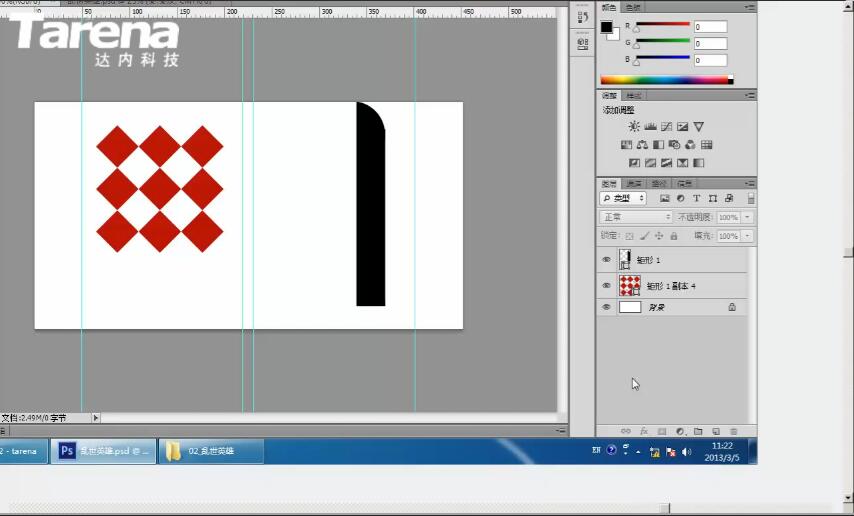Viewport: 854px width, 516px height.
Task: Open the opacity slider dropdown arrow
Action: pyautogui.click(x=747, y=217)
